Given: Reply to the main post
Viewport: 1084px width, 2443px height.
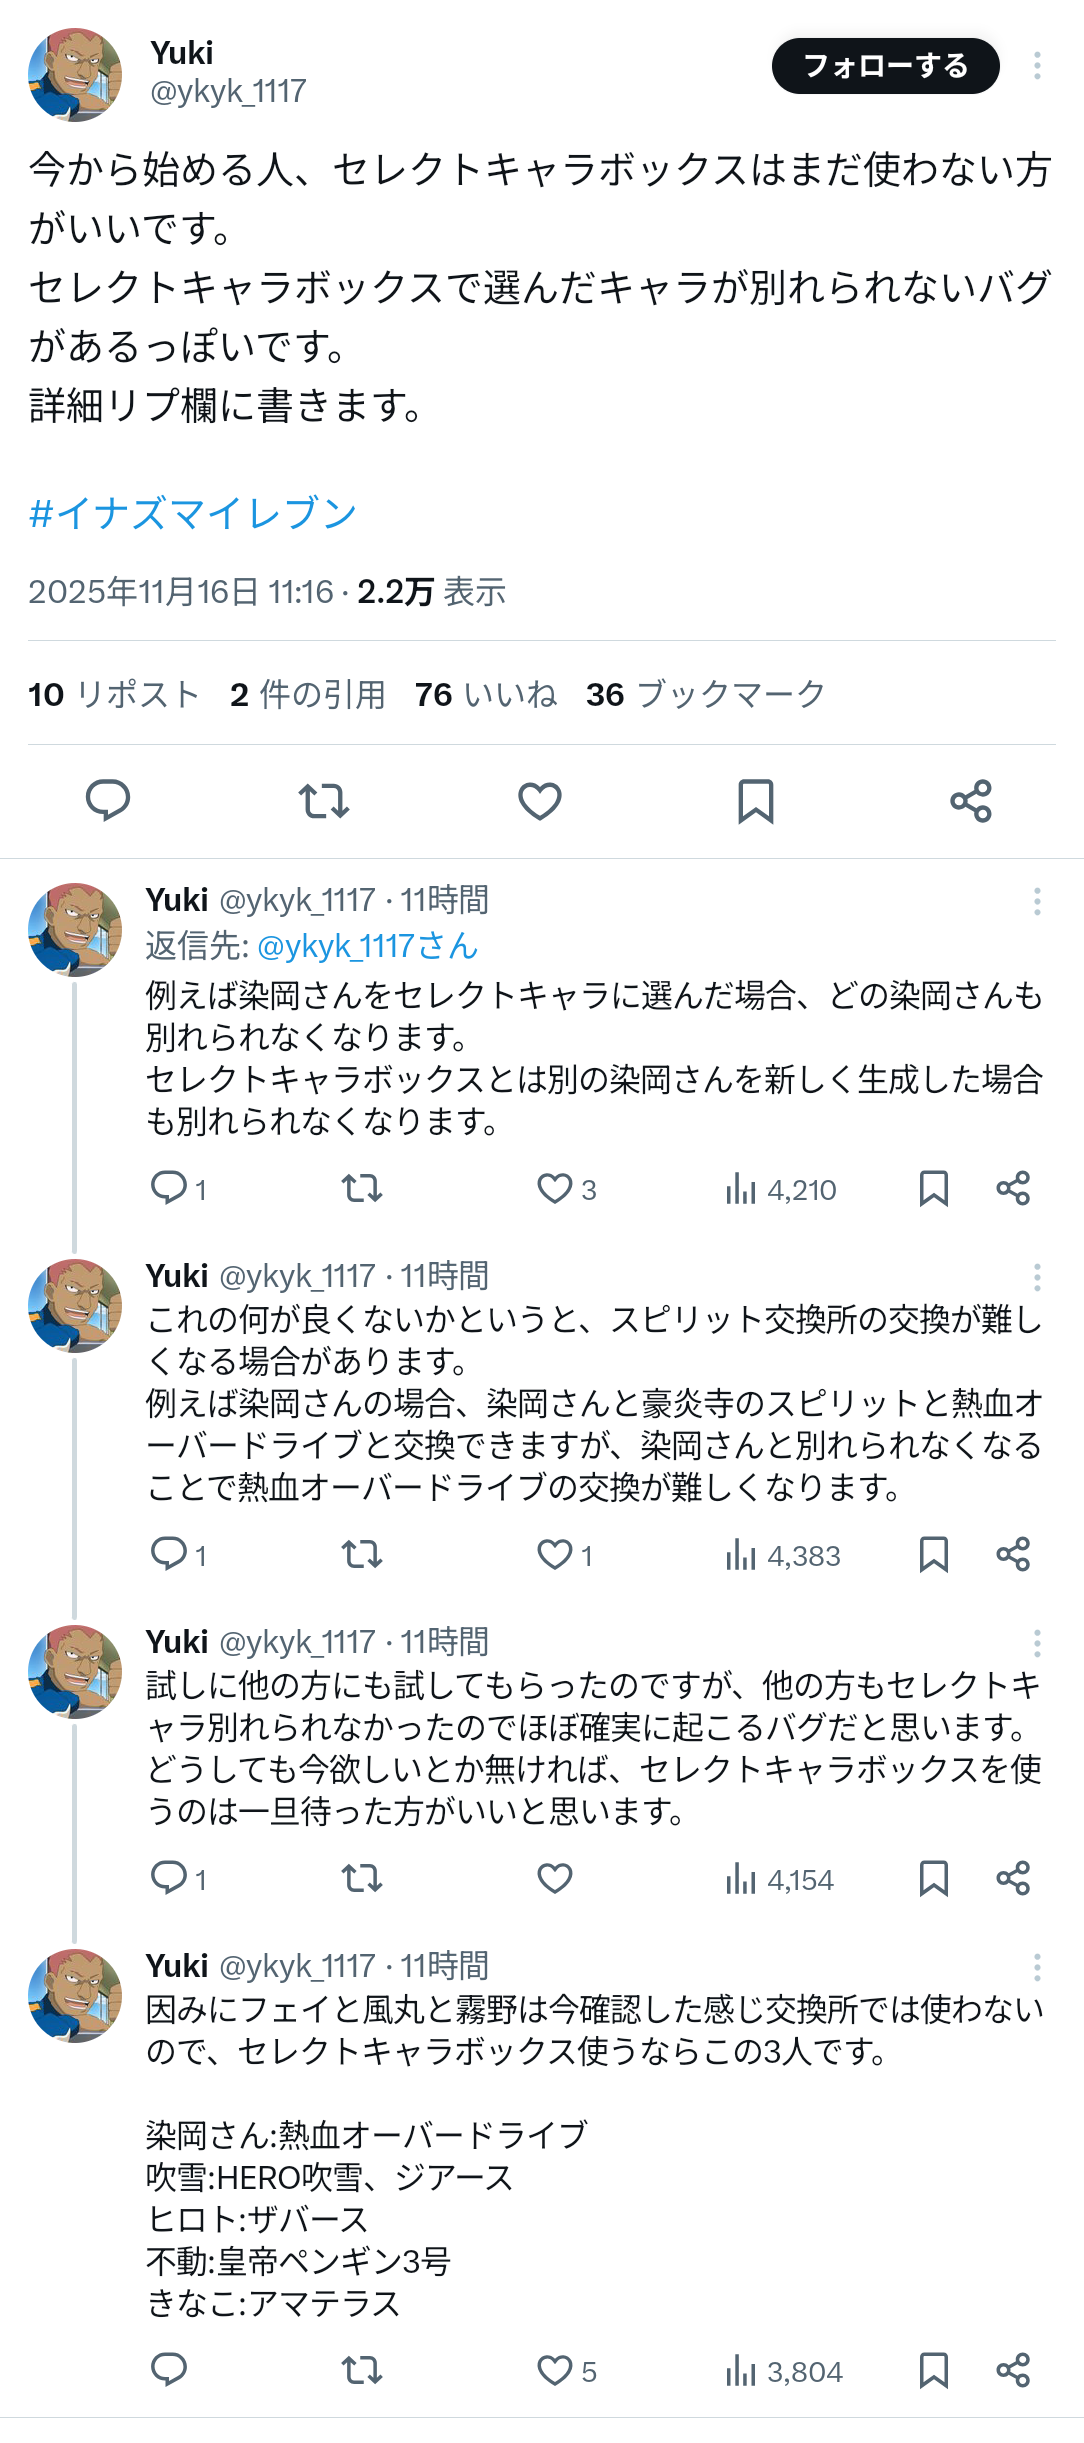Looking at the screenshot, I should [x=108, y=801].
